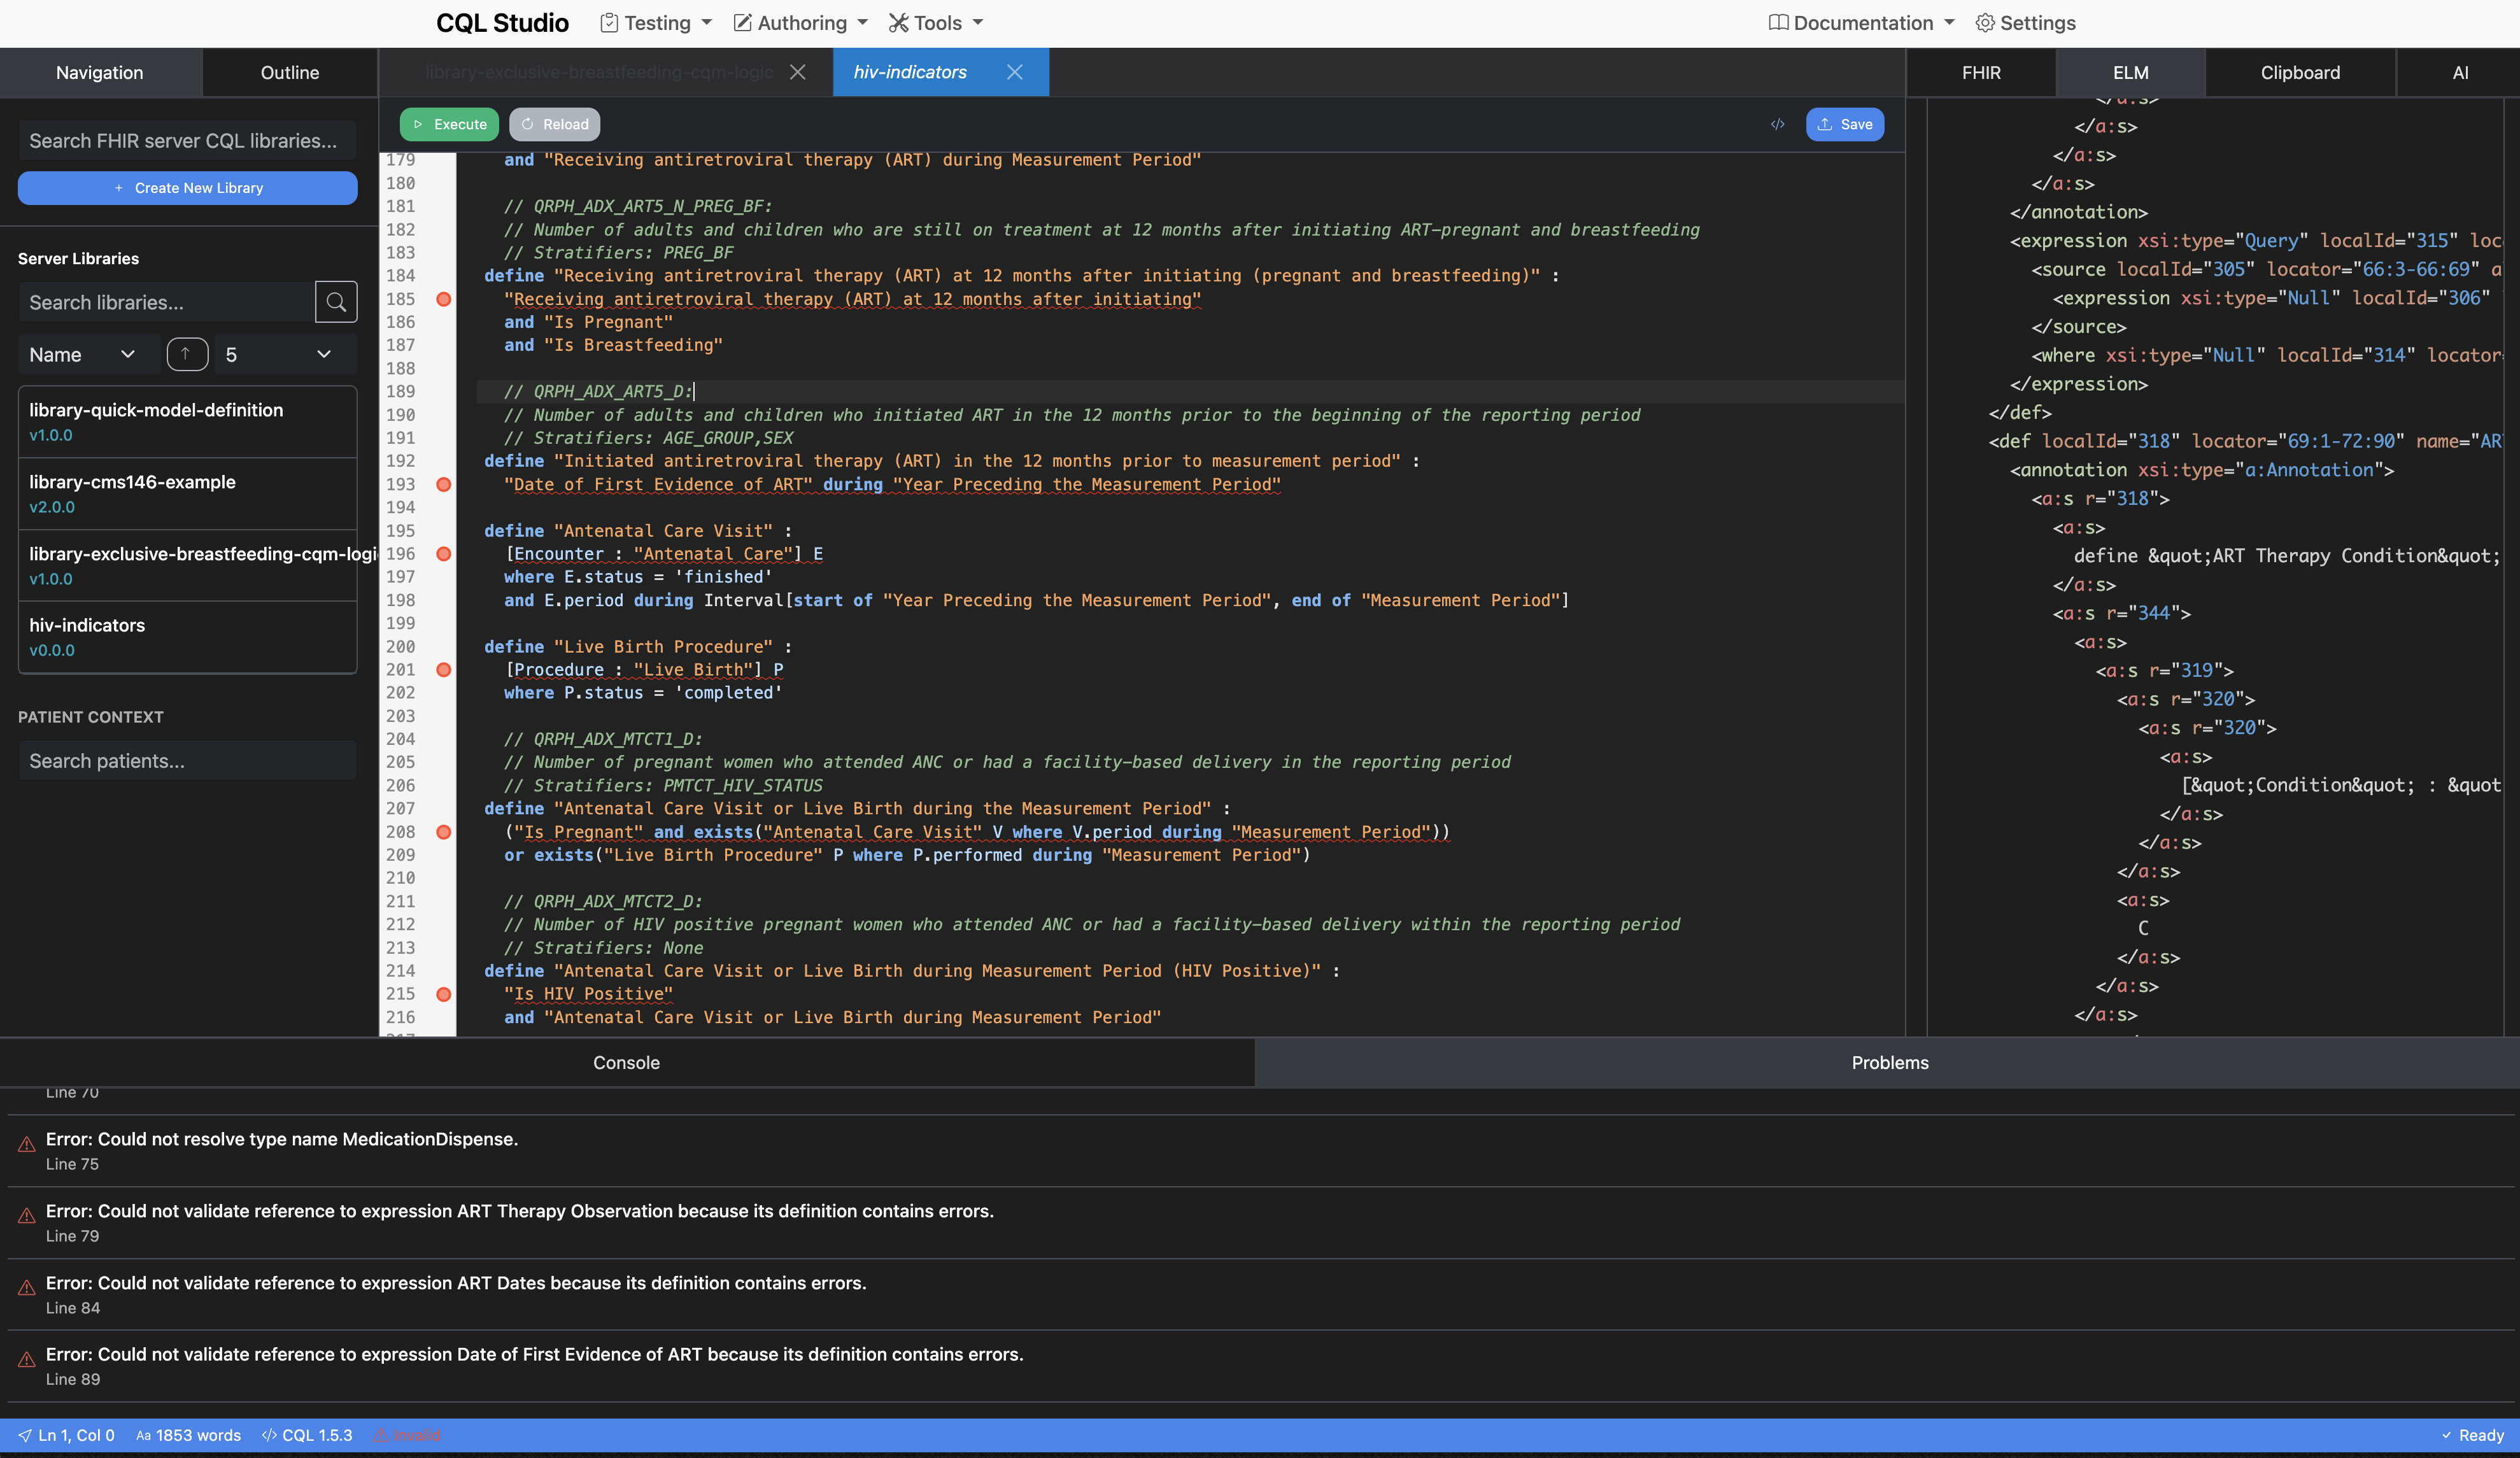The image size is (2520, 1458).
Task: Toggle the breakpoint marker on line 196
Action: click(x=444, y=554)
